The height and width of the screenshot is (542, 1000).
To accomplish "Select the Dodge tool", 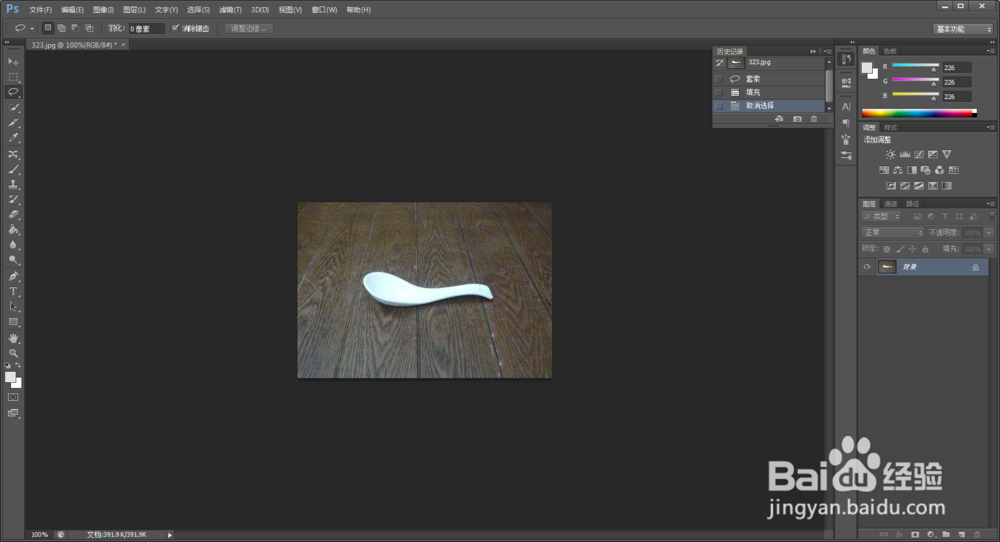I will (x=13, y=260).
